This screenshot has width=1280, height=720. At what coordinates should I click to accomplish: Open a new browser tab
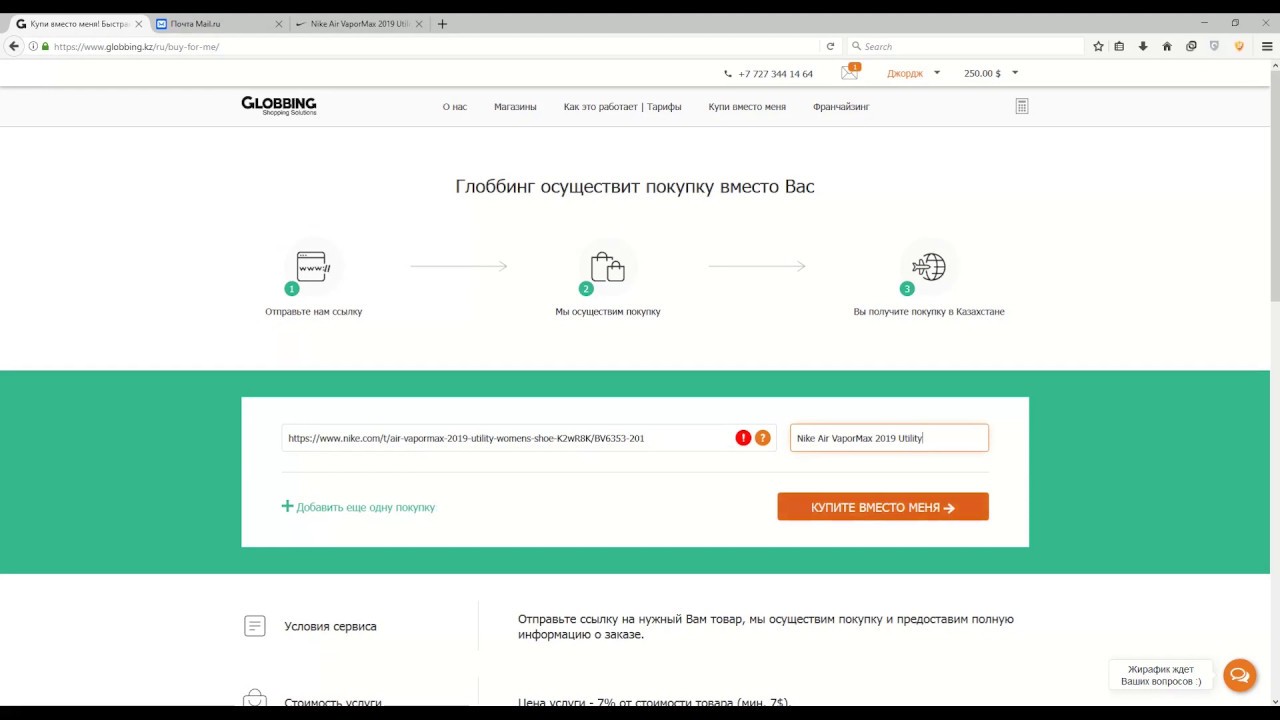(x=442, y=24)
